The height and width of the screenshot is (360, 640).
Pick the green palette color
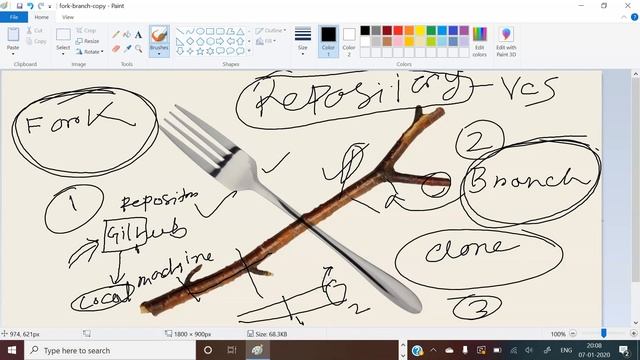[x=431, y=30]
